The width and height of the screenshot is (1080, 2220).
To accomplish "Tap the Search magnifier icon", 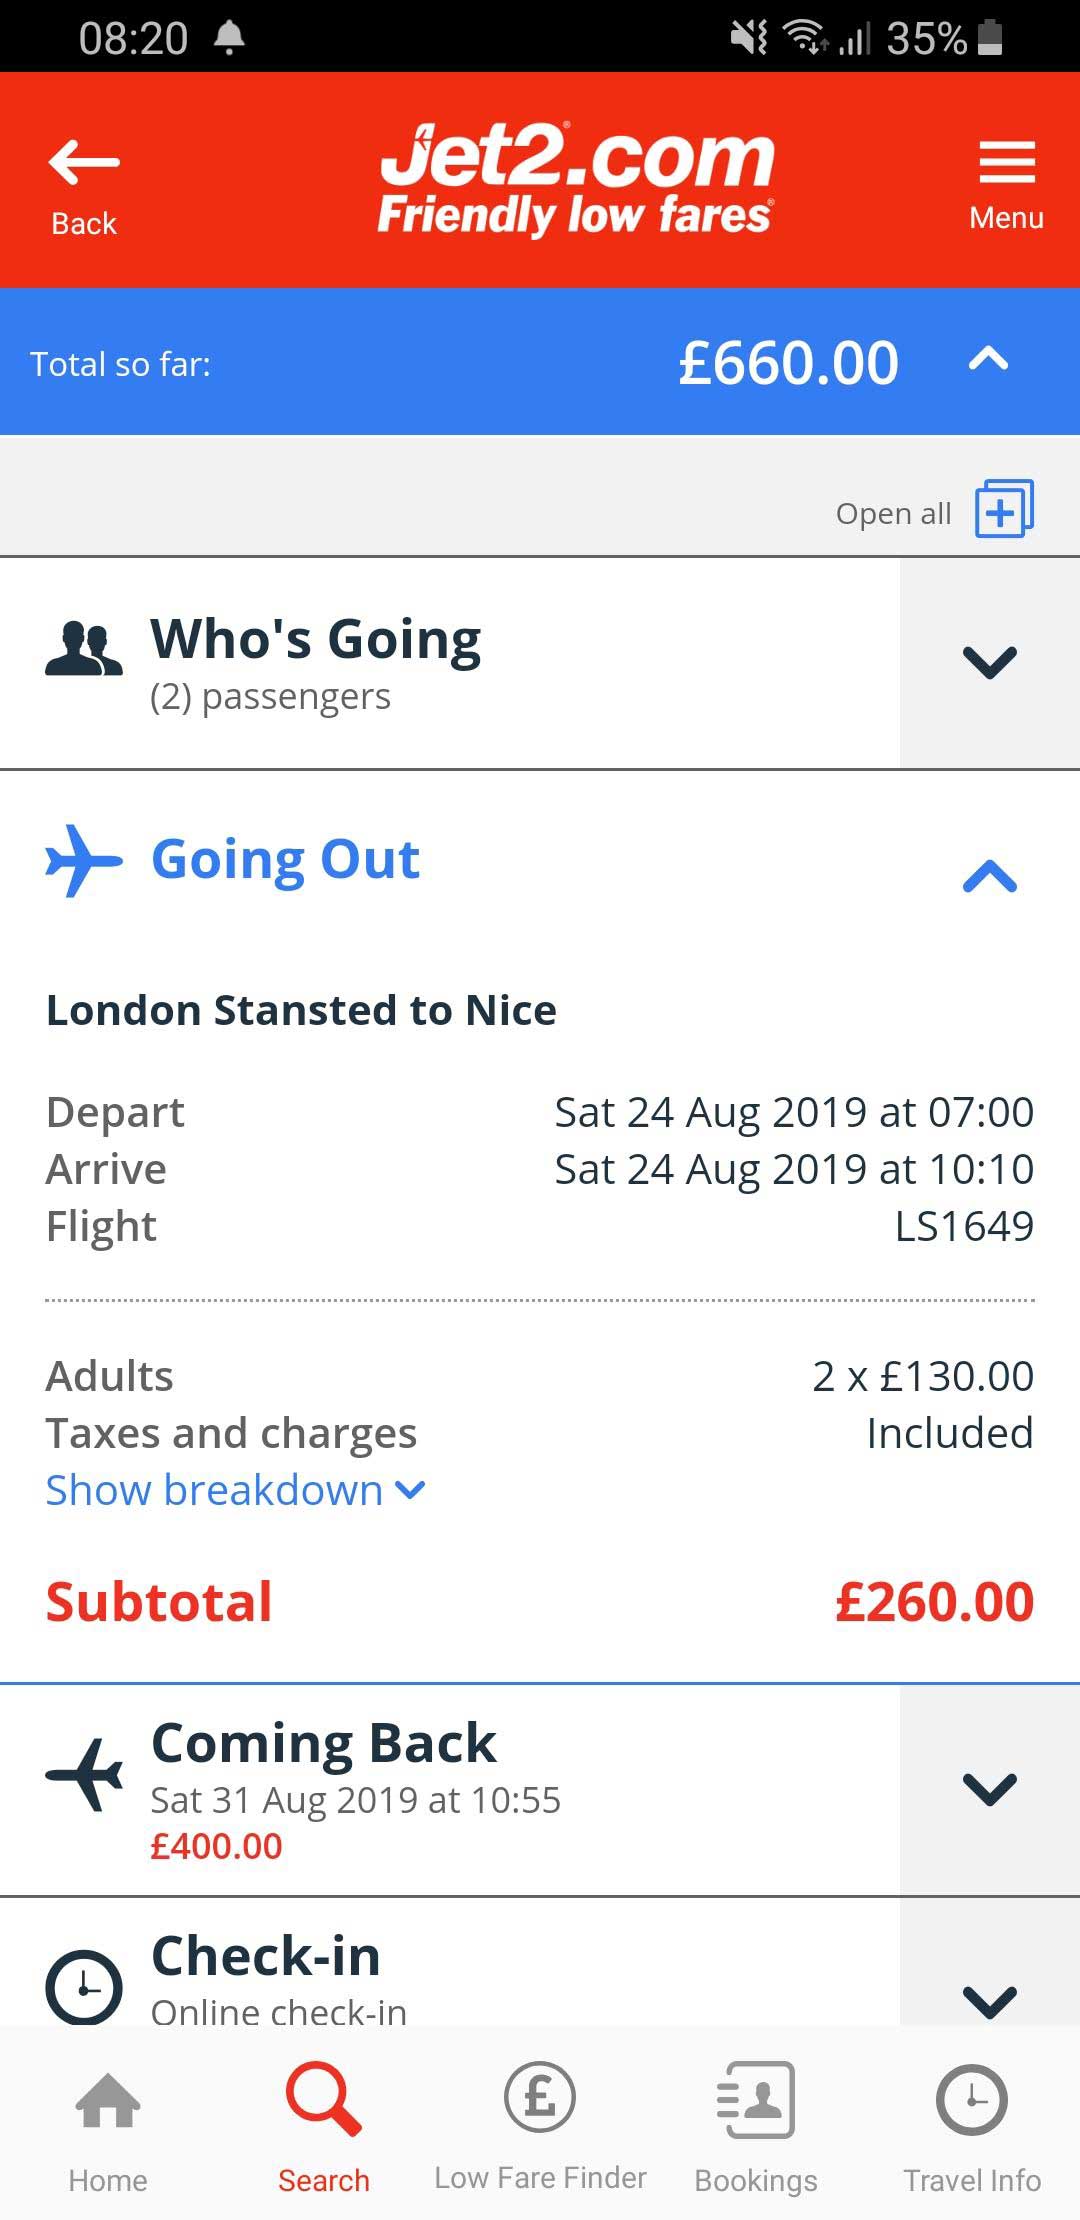I will tap(323, 2099).
